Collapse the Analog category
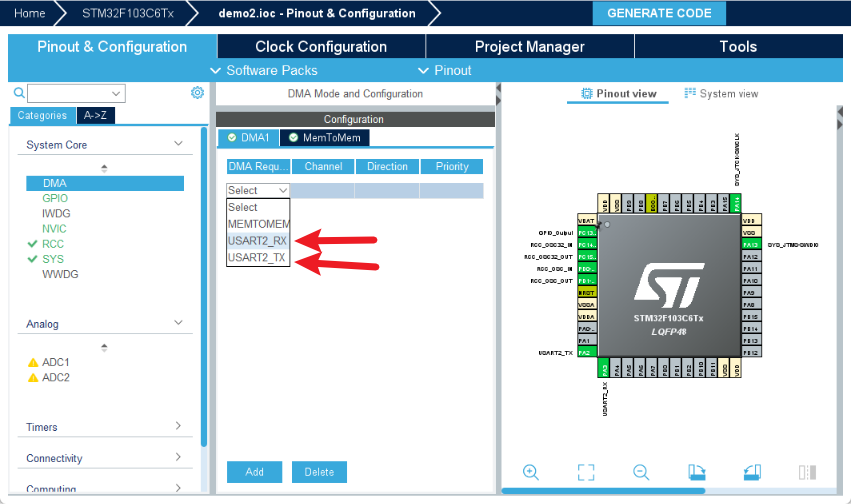 coord(178,323)
